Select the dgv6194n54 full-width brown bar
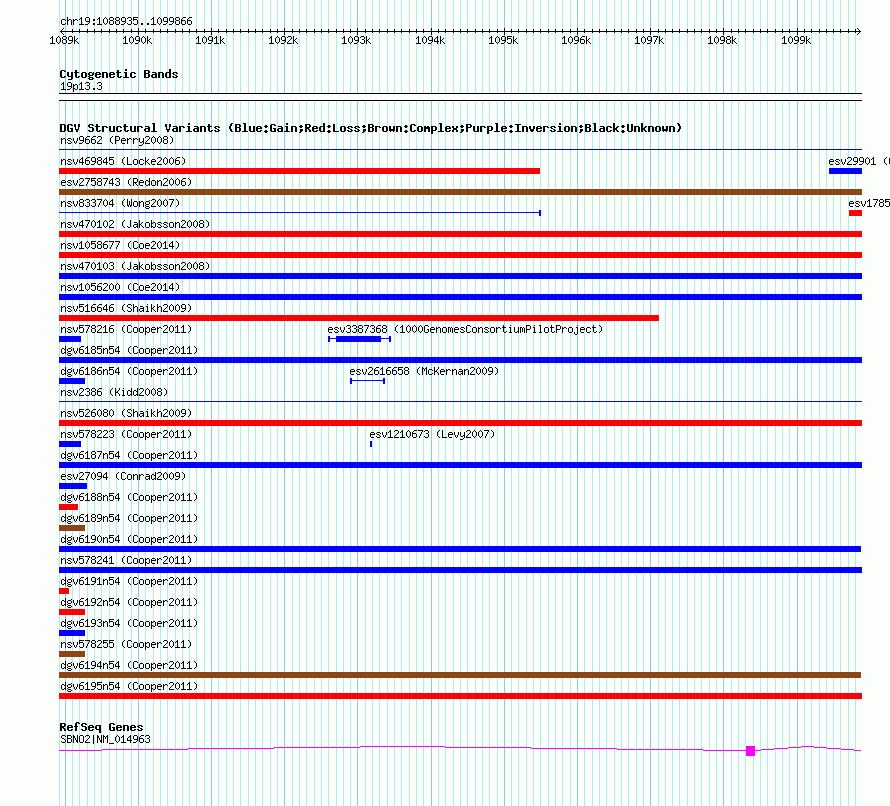The image size is (890, 806). (460, 675)
